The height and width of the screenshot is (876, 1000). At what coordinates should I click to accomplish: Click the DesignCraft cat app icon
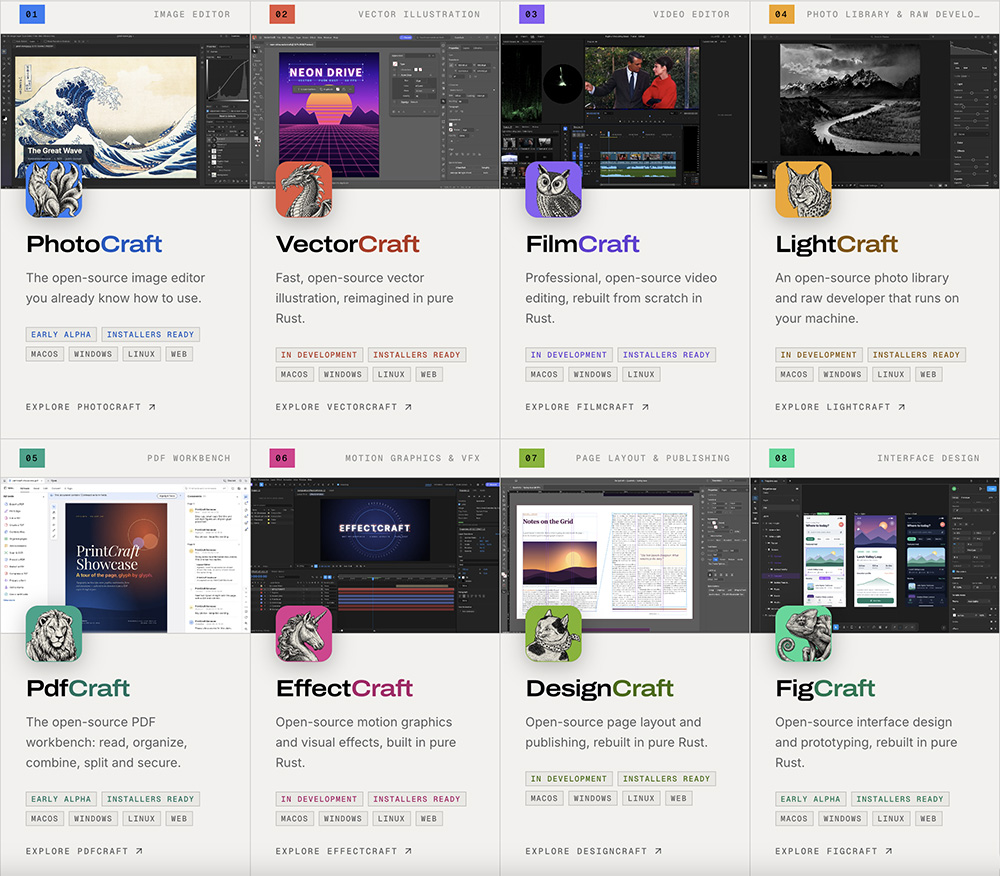tap(554, 634)
